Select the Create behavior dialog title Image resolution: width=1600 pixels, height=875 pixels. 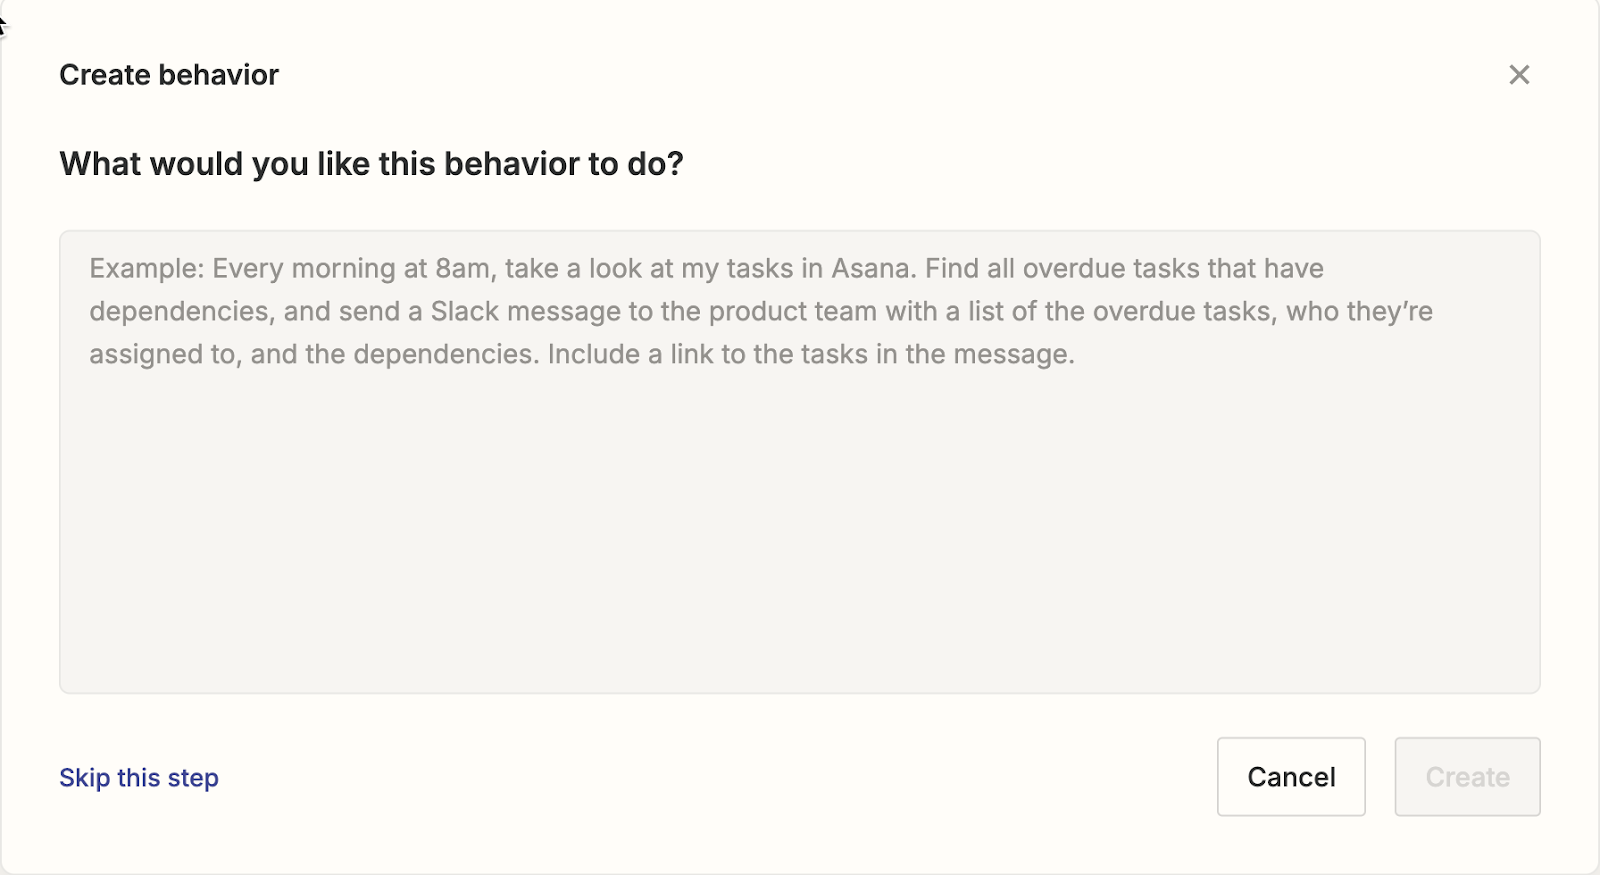tap(169, 75)
